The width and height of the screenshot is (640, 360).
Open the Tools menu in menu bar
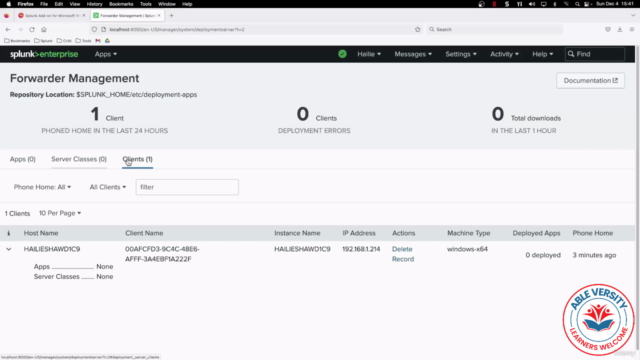pyautogui.click(x=146, y=4)
